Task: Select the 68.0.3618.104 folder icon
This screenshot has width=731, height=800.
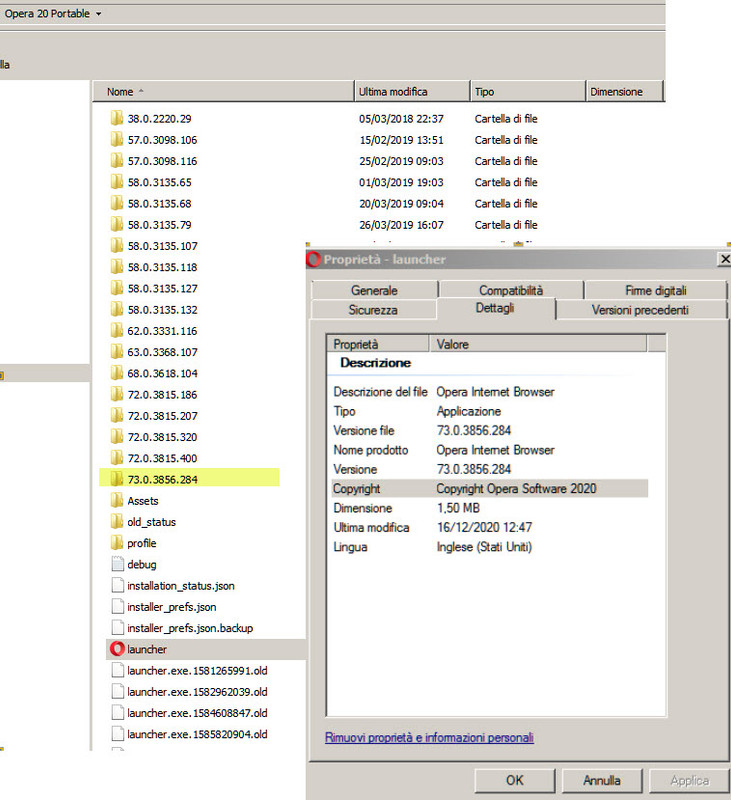Action: [117, 373]
